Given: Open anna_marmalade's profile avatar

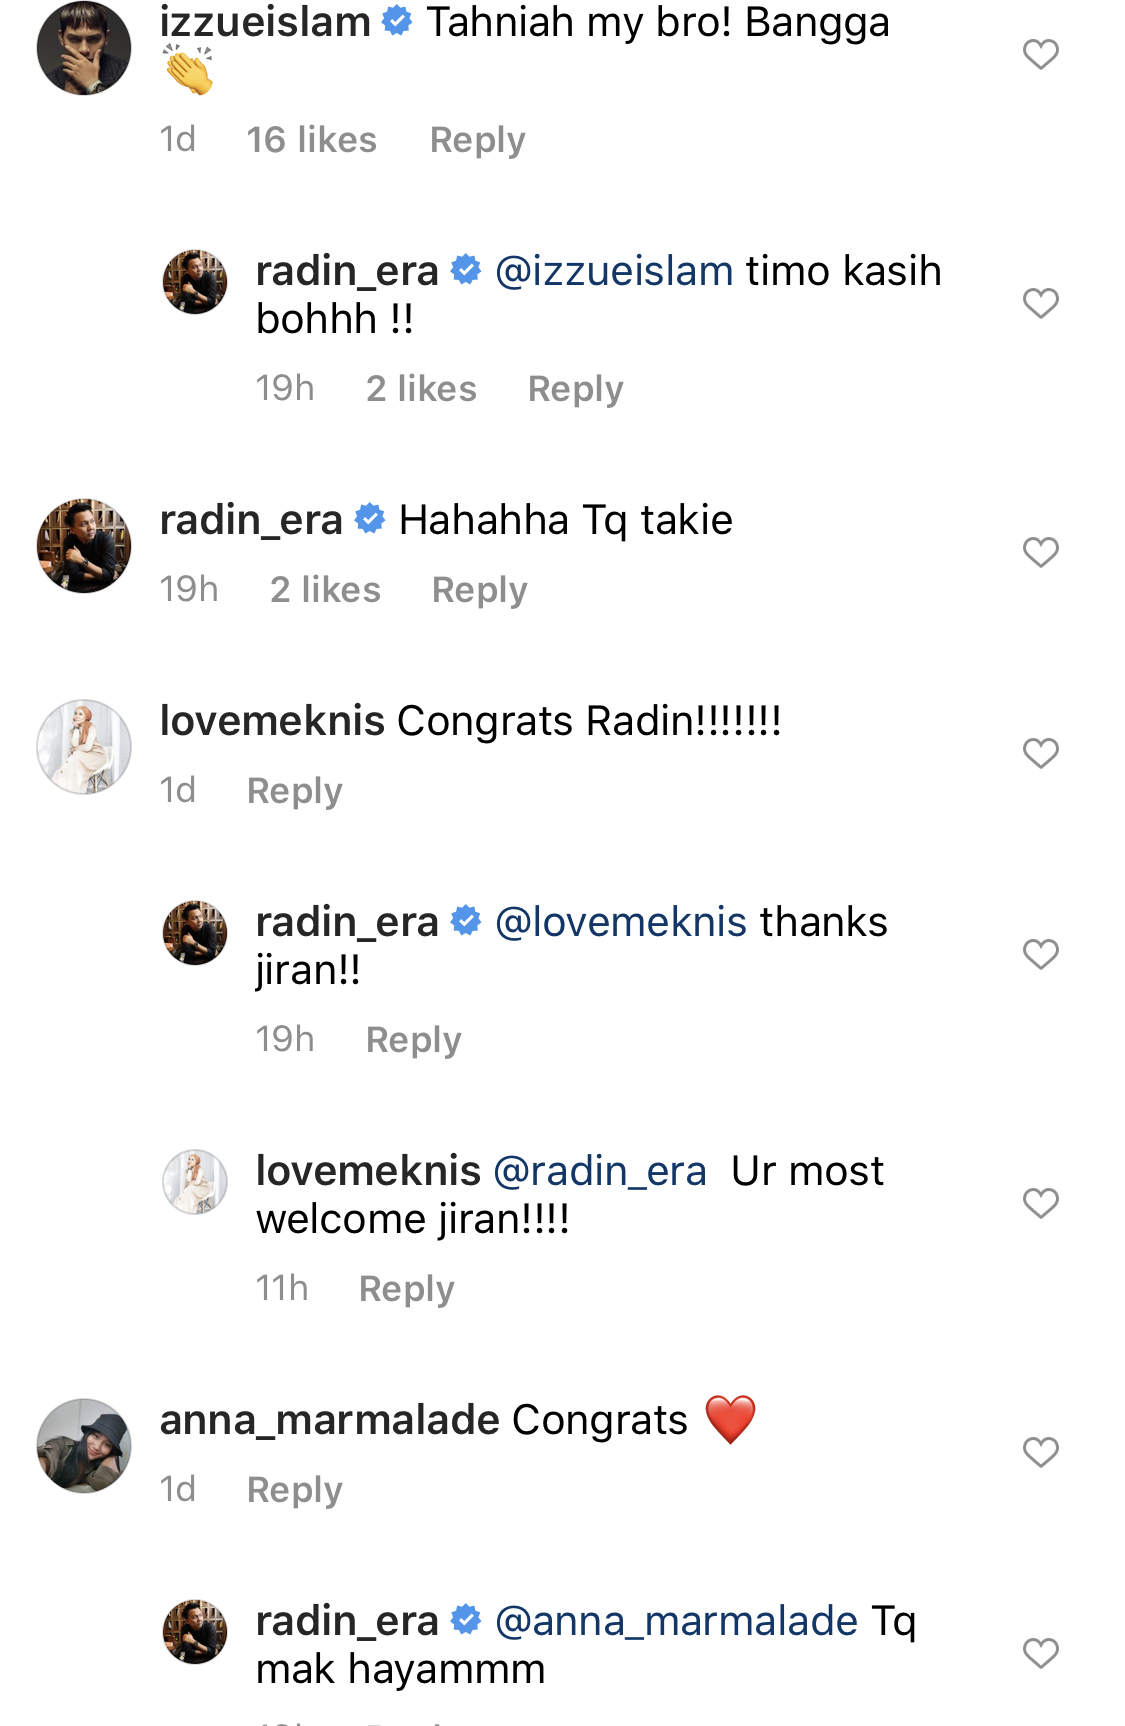Looking at the screenshot, I should (x=84, y=1446).
